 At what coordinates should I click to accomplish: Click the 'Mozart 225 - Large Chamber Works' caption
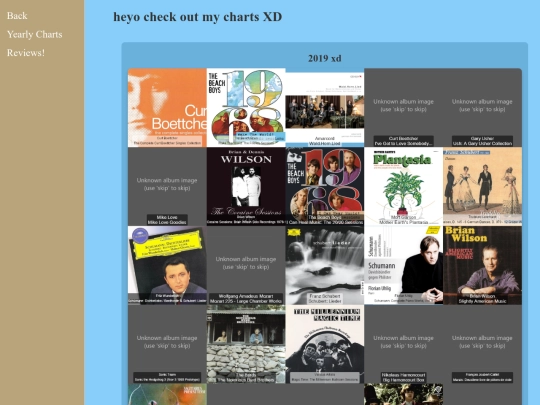(246, 301)
